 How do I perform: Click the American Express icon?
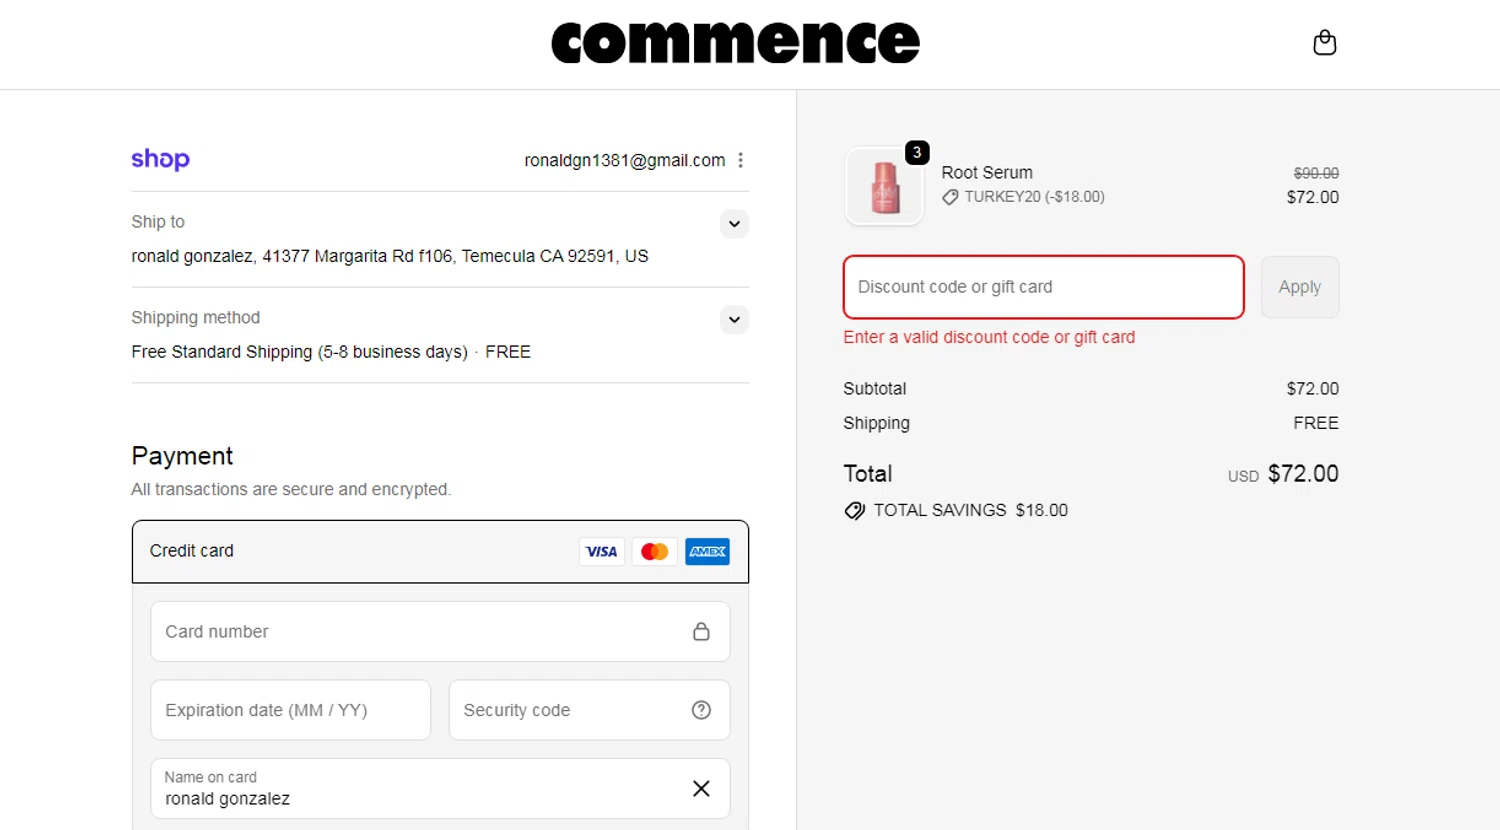tap(707, 551)
